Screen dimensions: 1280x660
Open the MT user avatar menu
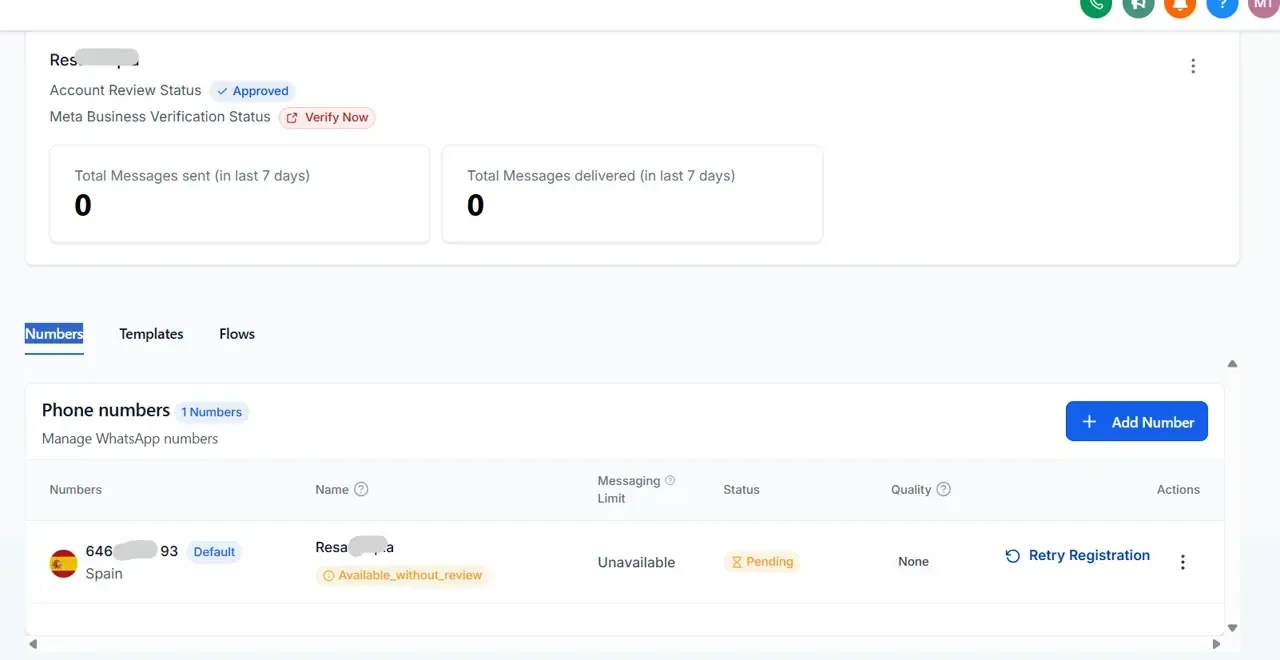tap(1264, 5)
